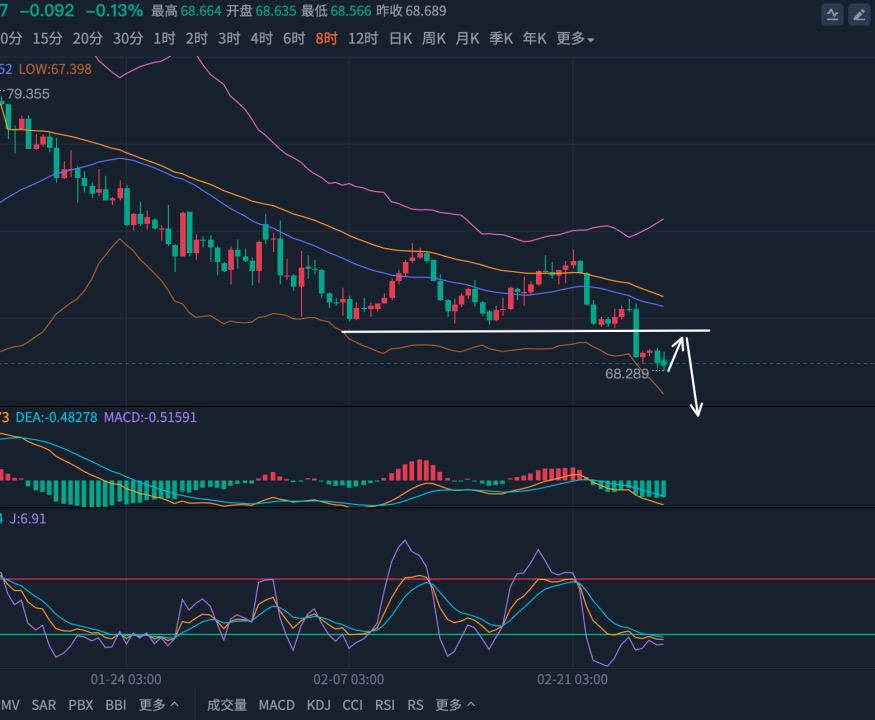Click the 开盘 68.635 quote value
Image resolution: width=875 pixels, height=720 pixels.
point(261,11)
